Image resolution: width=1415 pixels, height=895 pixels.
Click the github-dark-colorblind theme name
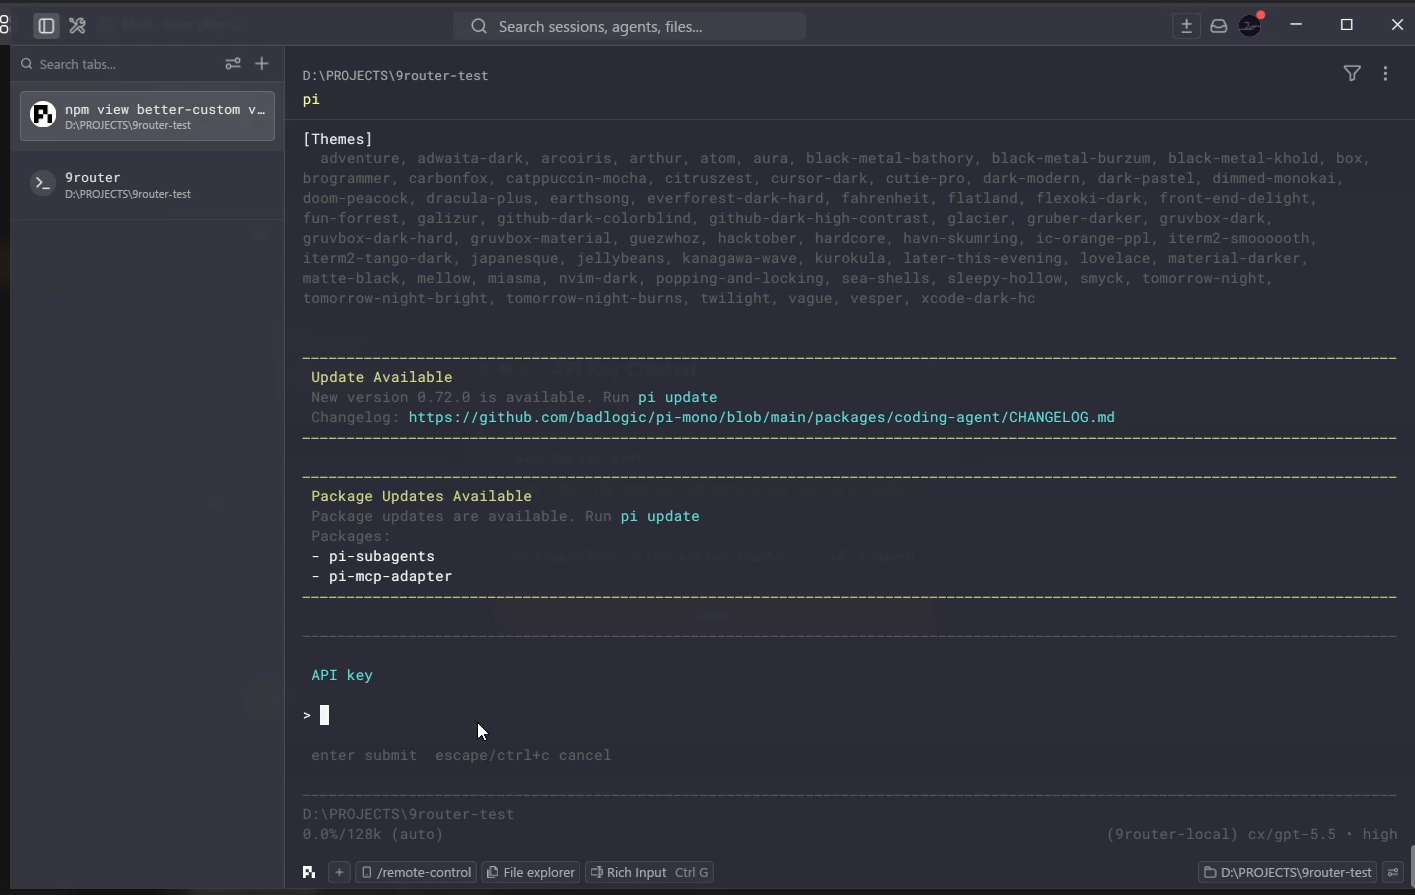click(x=594, y=218)
